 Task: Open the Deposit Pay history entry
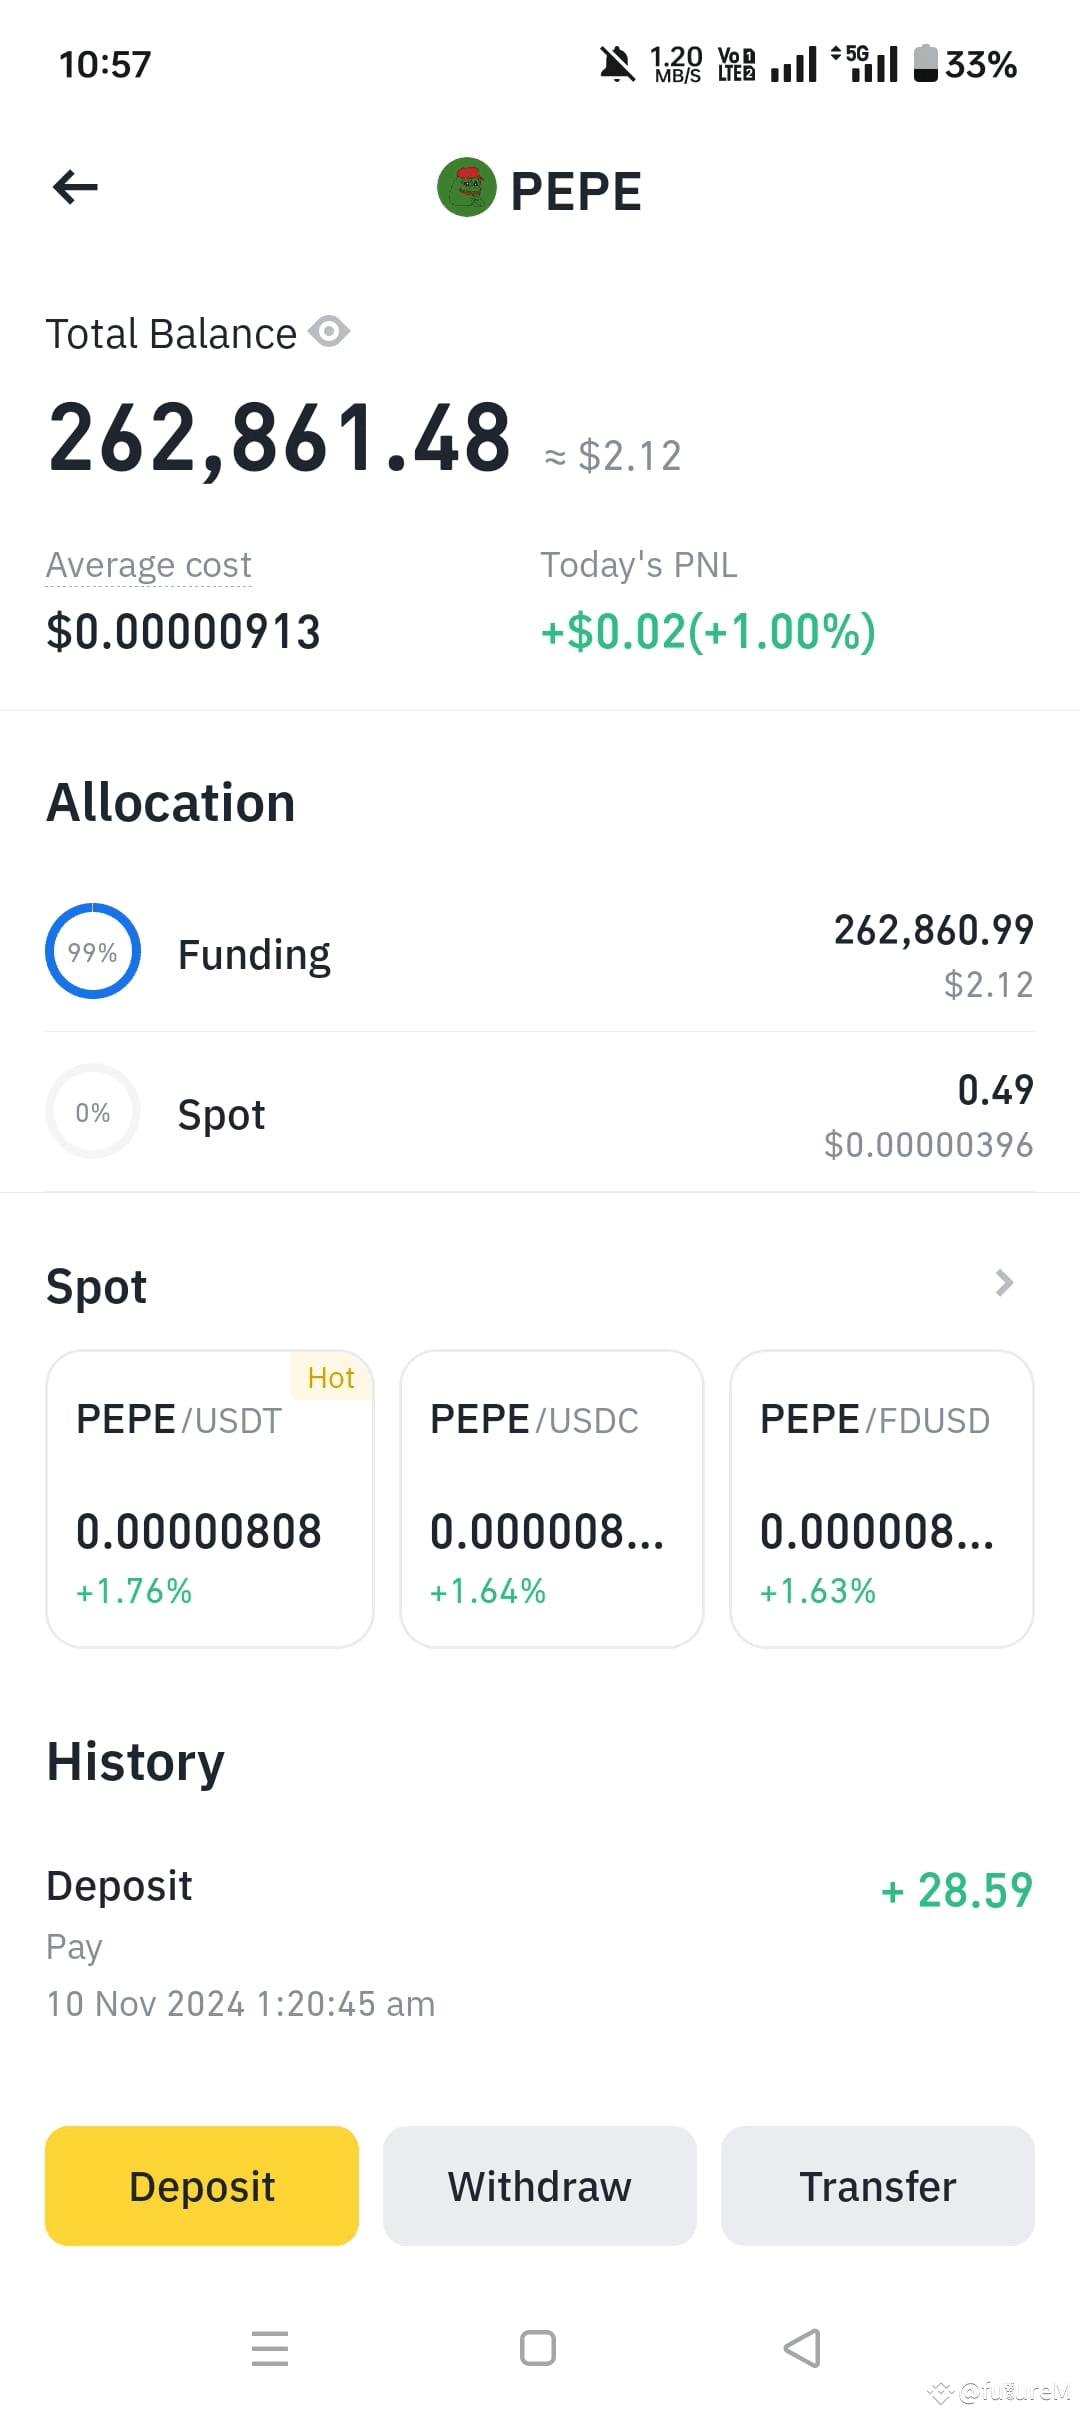pos(540,1943)
